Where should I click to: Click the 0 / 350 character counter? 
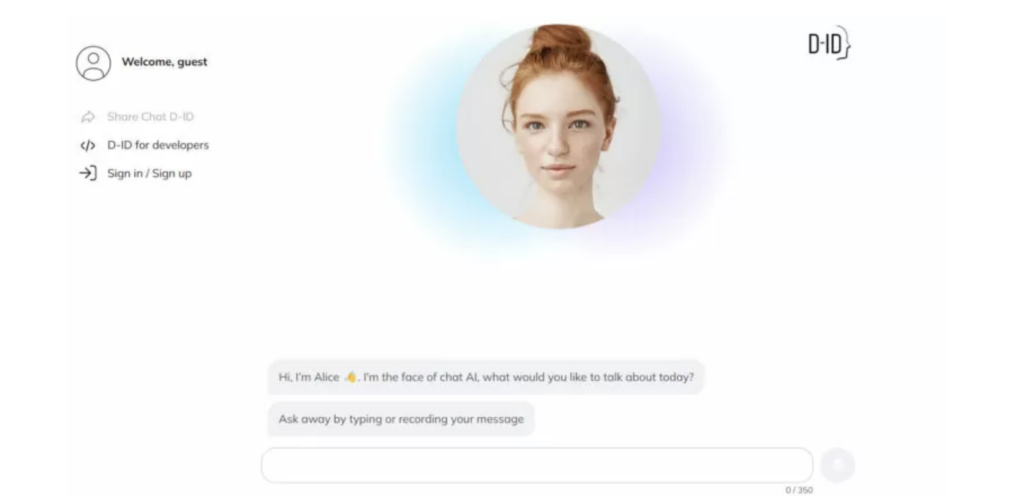799,490
